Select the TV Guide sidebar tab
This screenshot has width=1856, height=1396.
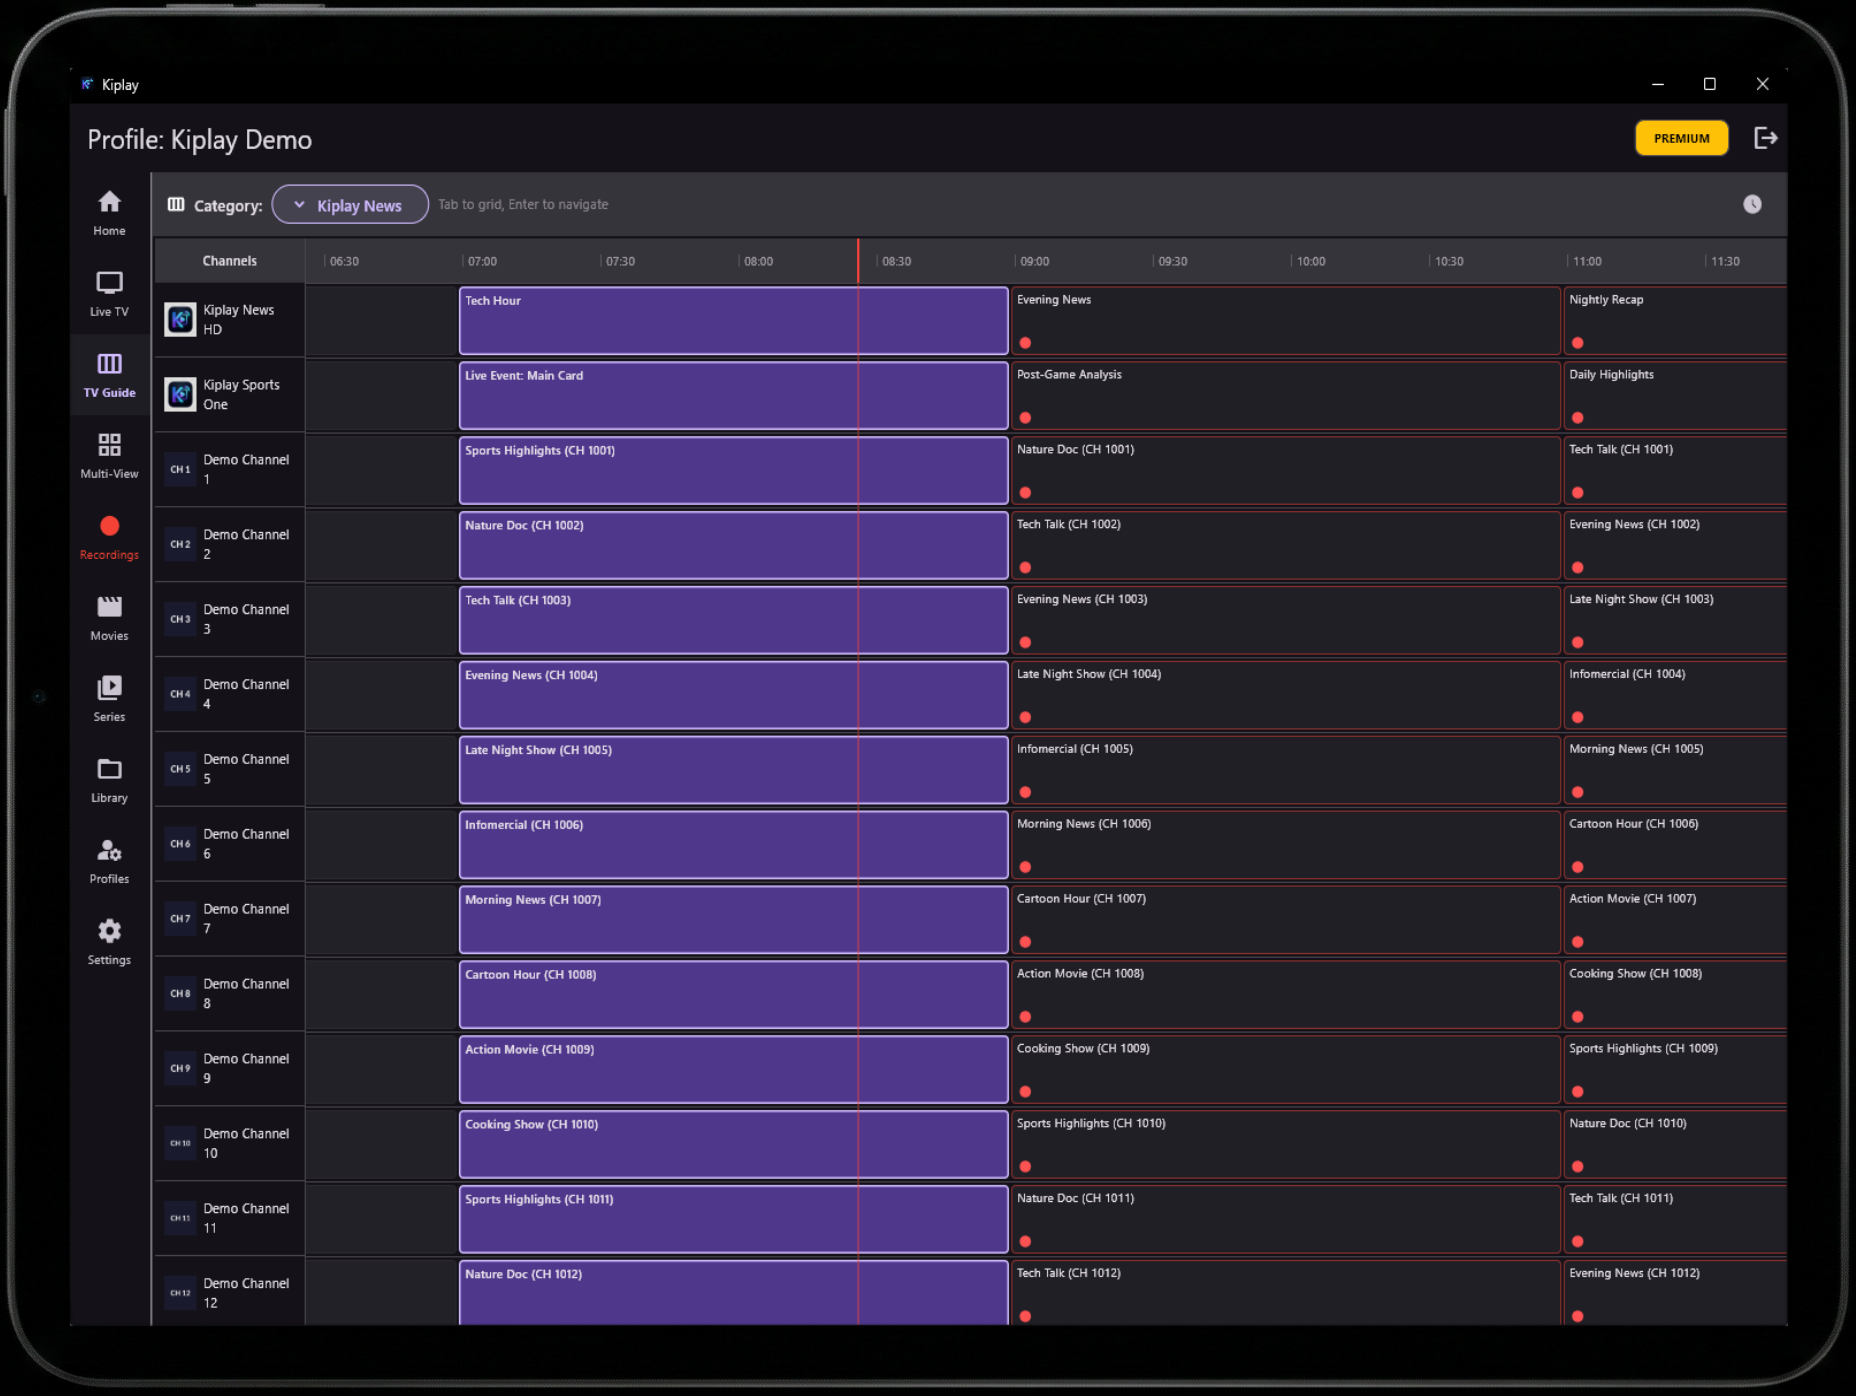coord(109,374)
